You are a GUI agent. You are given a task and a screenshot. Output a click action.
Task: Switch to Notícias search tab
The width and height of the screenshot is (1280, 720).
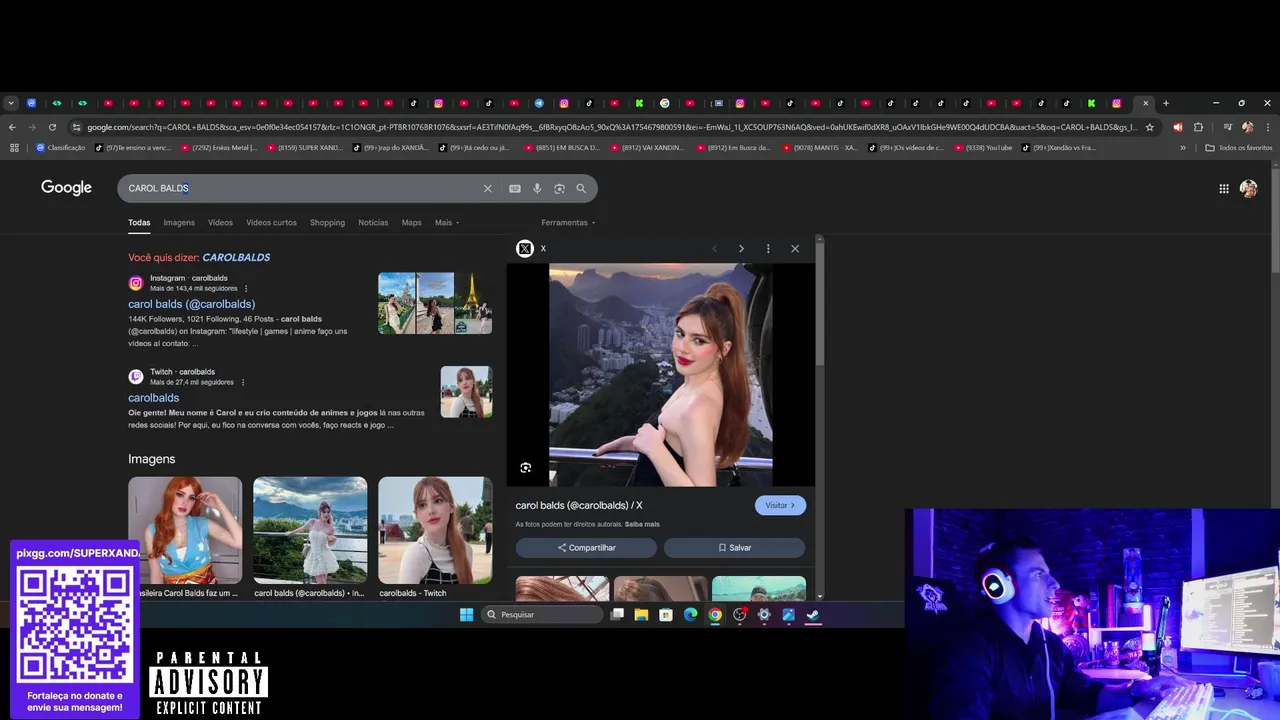[373, 222]
